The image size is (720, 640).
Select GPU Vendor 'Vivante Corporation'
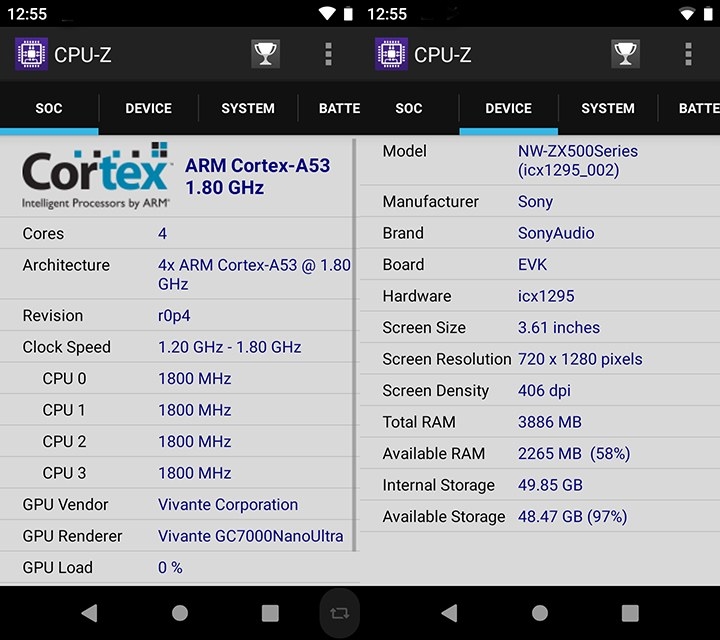pyautogui.click(x=228, y=505)
